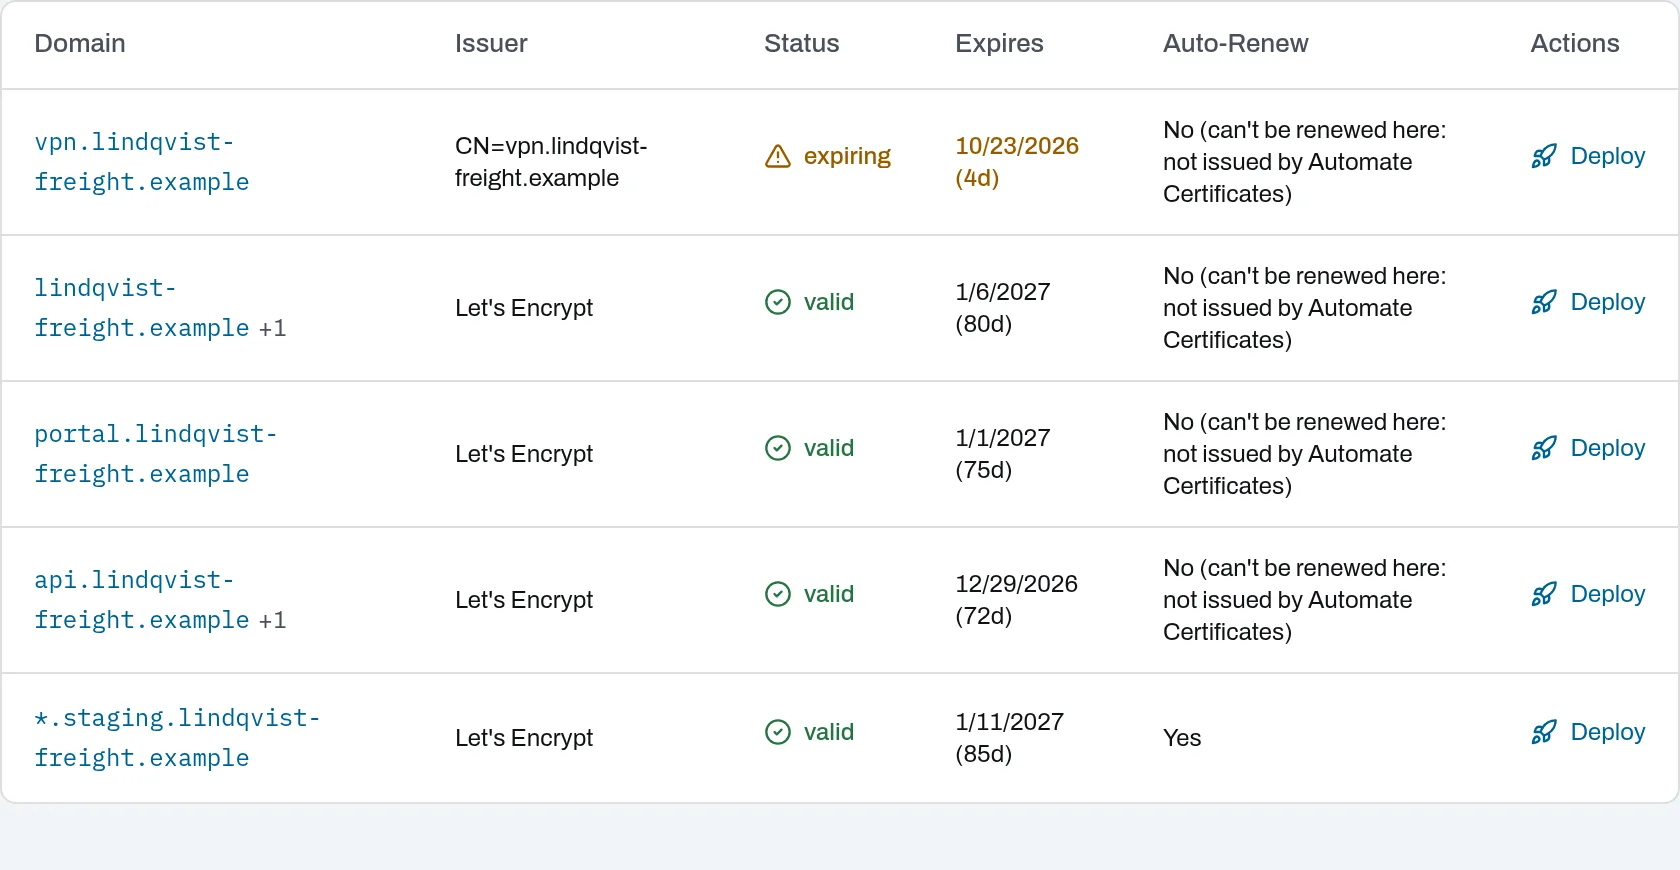Click the 1/6/2027 (80d) expiry date
Image resolution: width=1680 pixels, height=870 pixels.
(1003, 308)
